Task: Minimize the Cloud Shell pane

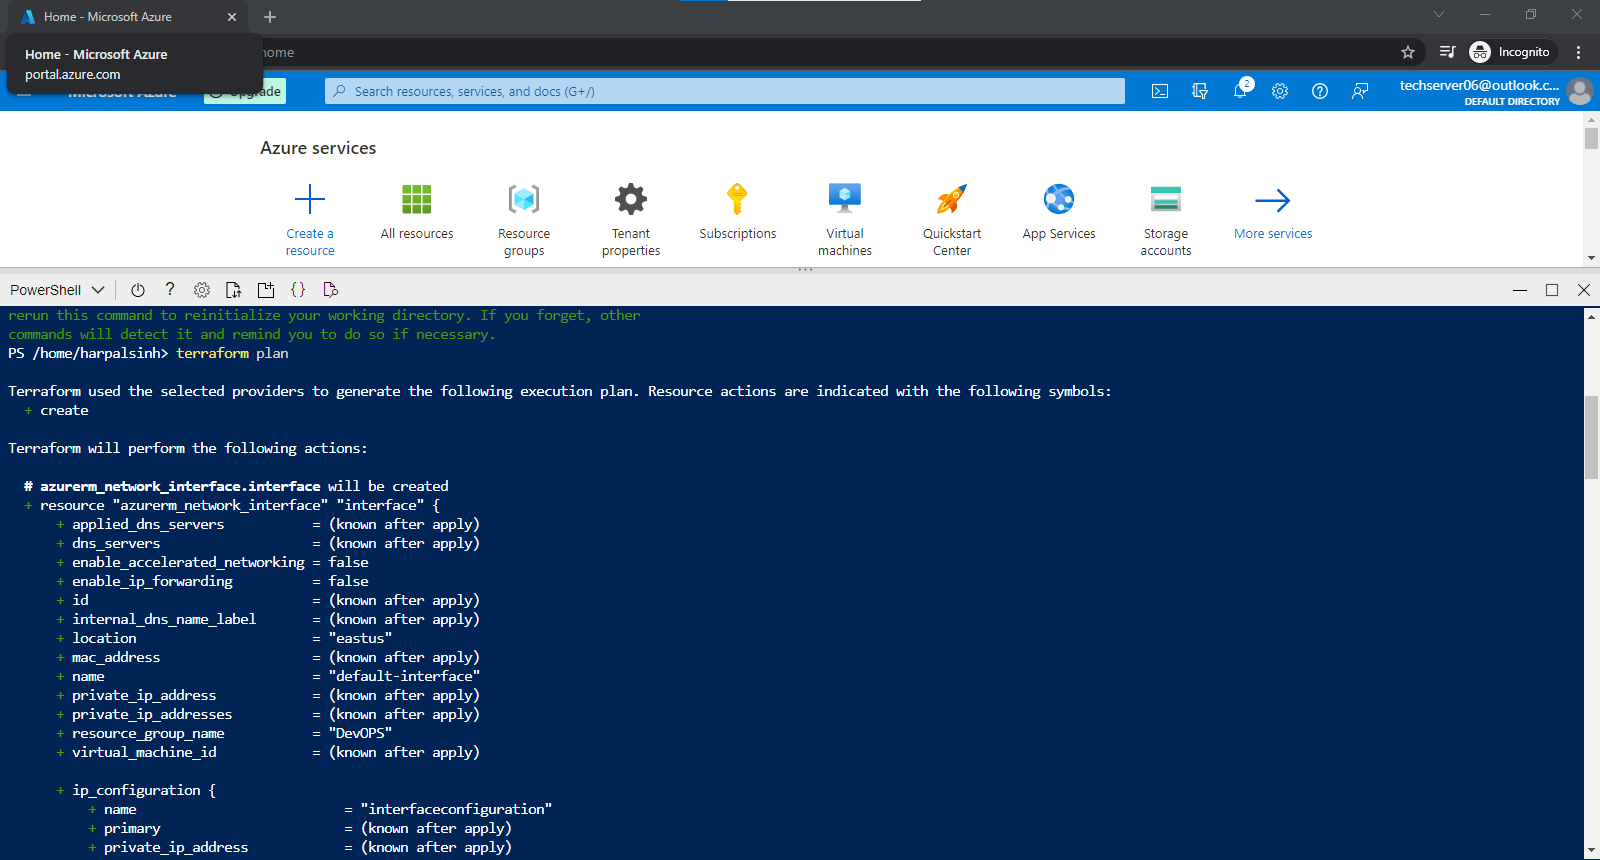Action: click(1520, 290)
